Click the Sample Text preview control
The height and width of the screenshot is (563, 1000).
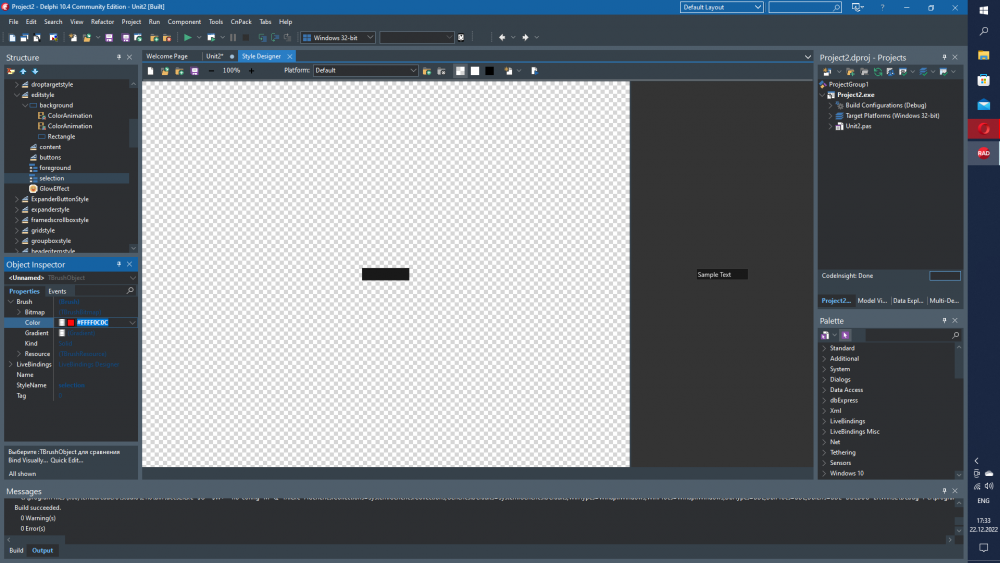pos(721,275)
